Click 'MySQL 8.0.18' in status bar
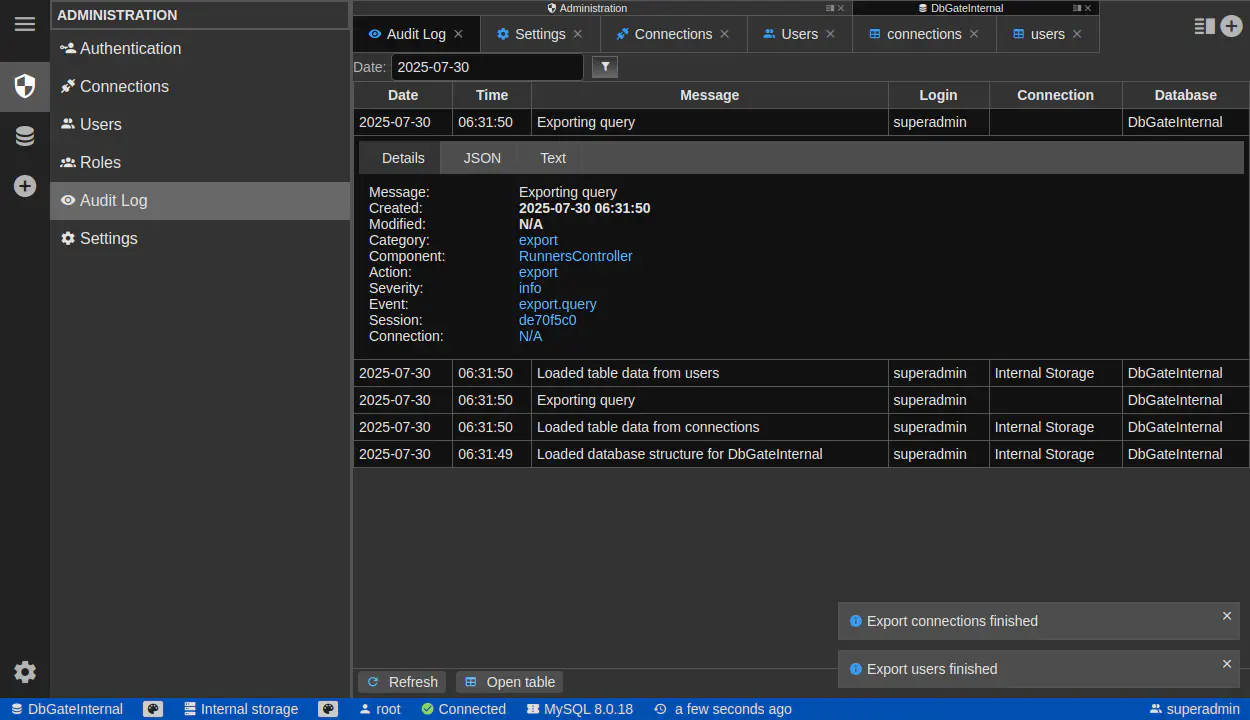This screenshot has height=720, width=1250. click(579, 709)
